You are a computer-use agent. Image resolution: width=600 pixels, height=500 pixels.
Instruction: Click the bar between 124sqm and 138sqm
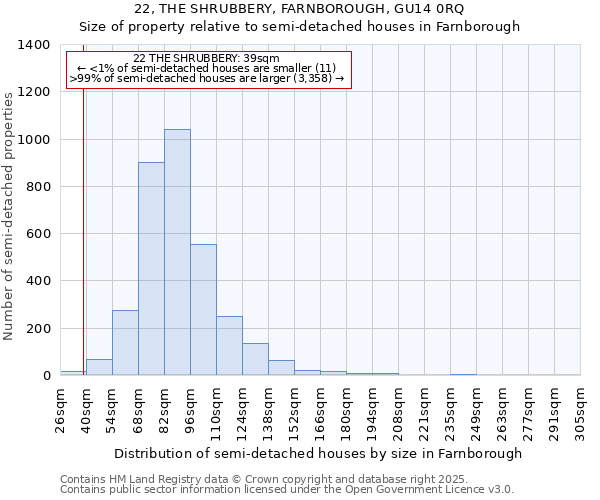tap(255, 359)
